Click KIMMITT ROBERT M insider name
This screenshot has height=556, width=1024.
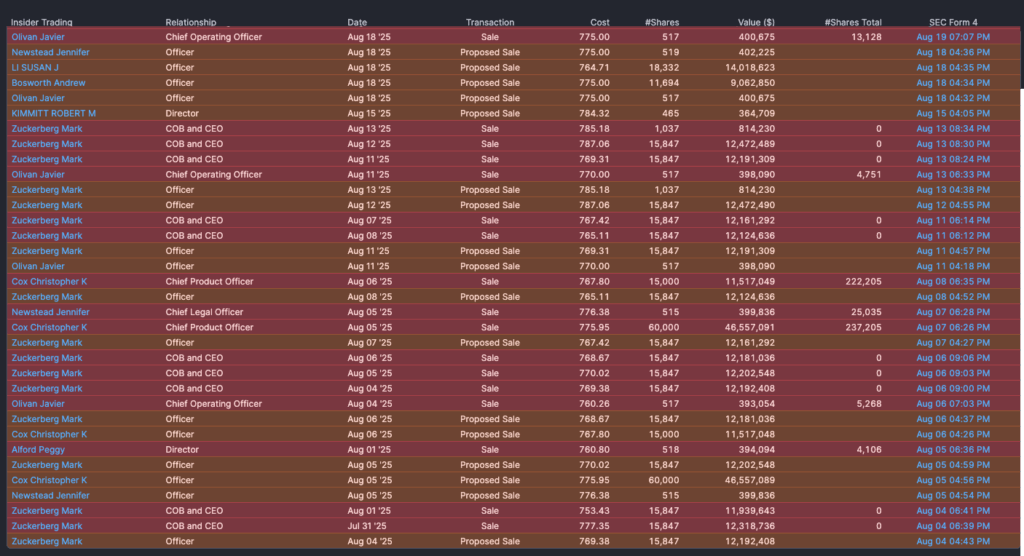tap(53, 113)
